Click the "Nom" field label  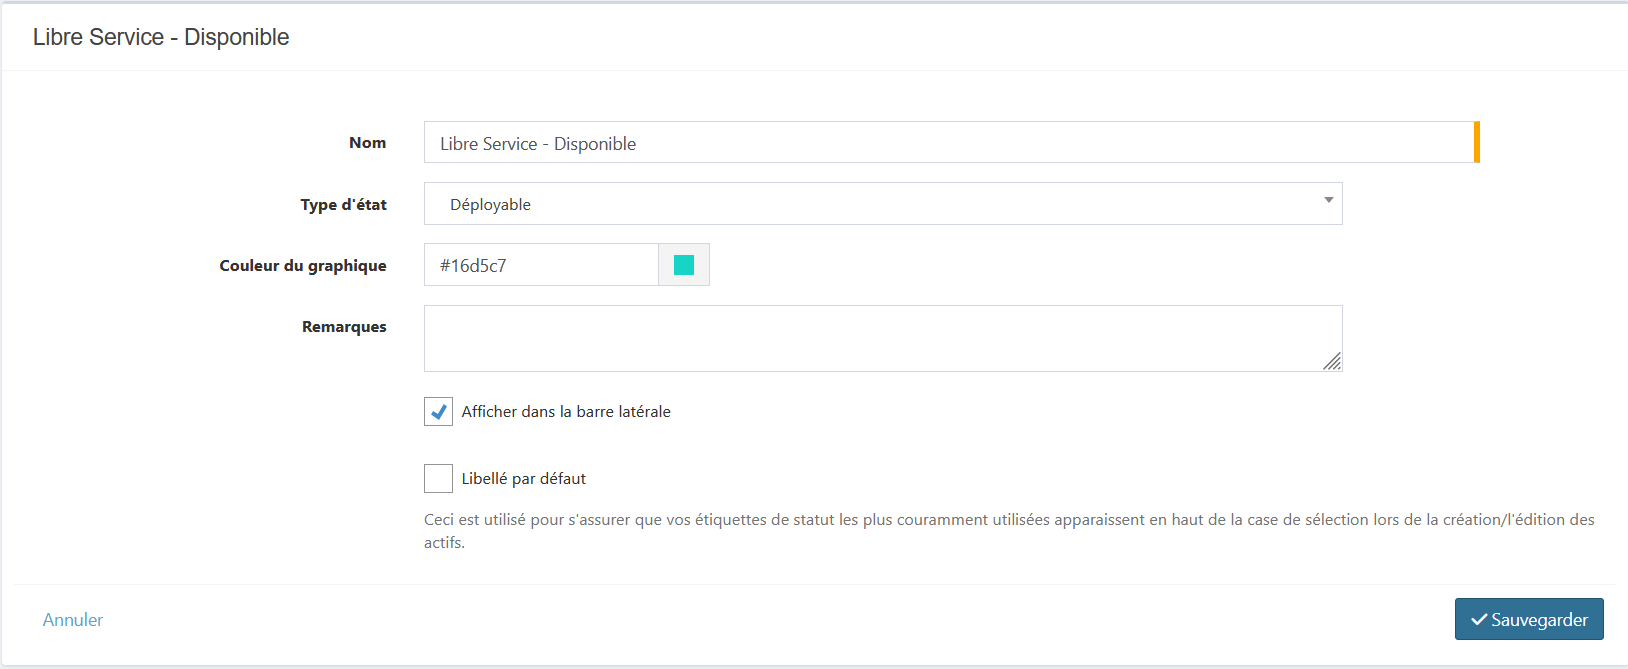pyautogui.click(x=367, y=143)
